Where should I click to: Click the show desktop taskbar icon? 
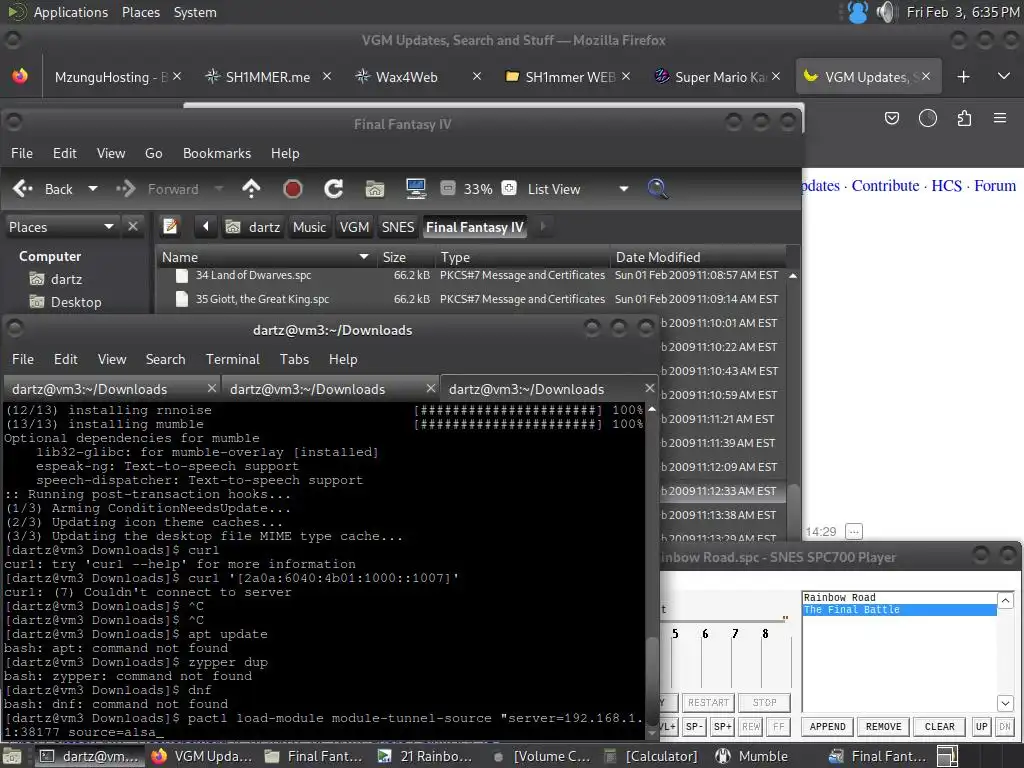click(11, 756)
